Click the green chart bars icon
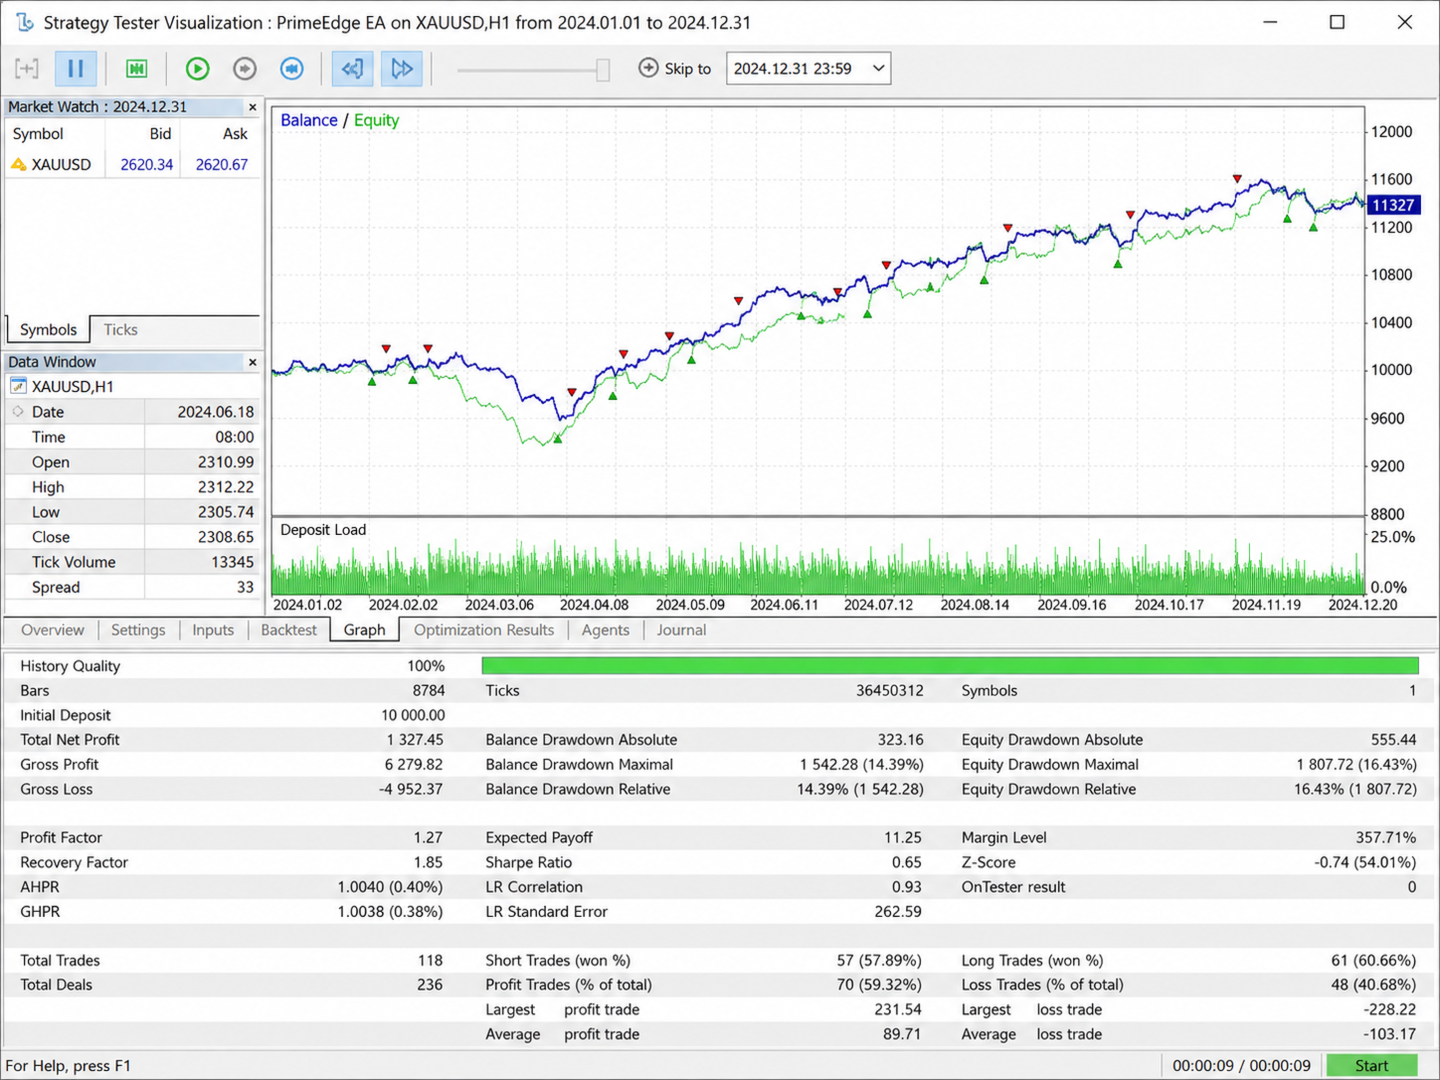This screenshot has width=1440, height=1080. [x=137, y=68]
